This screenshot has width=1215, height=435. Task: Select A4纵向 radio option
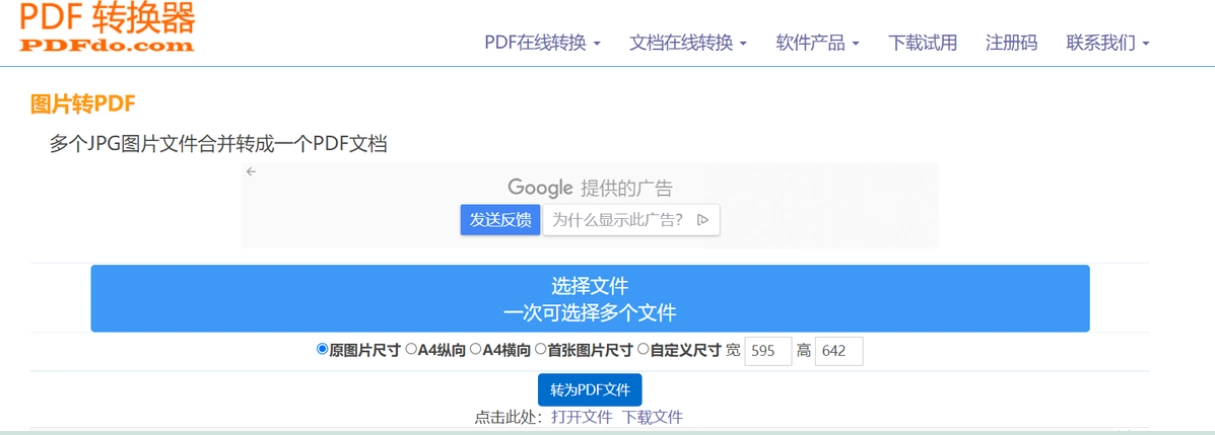(411, 349)
